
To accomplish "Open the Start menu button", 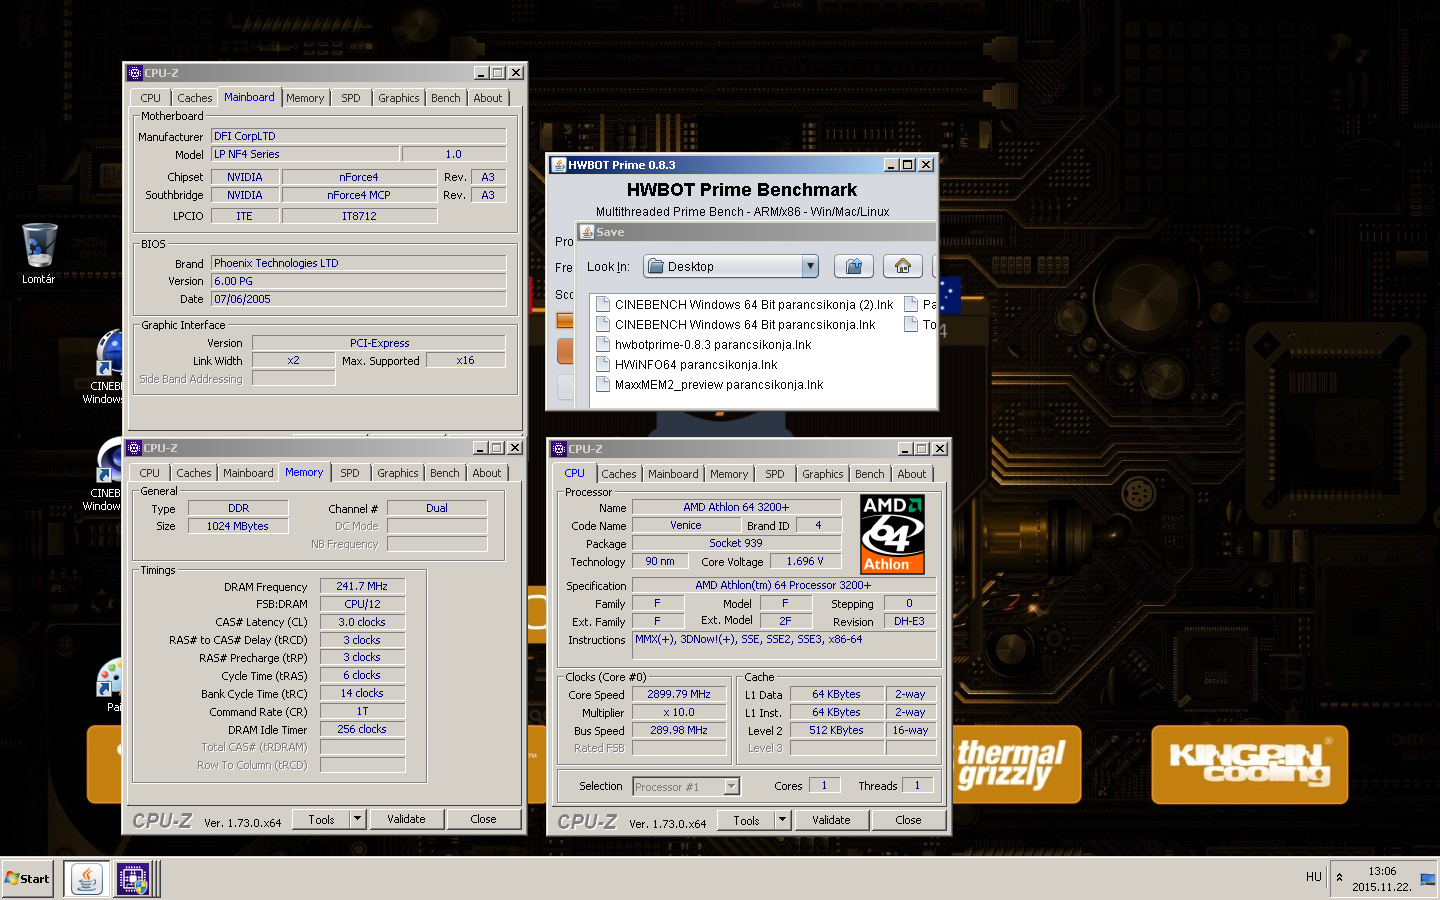I will [x=27, y=879].
